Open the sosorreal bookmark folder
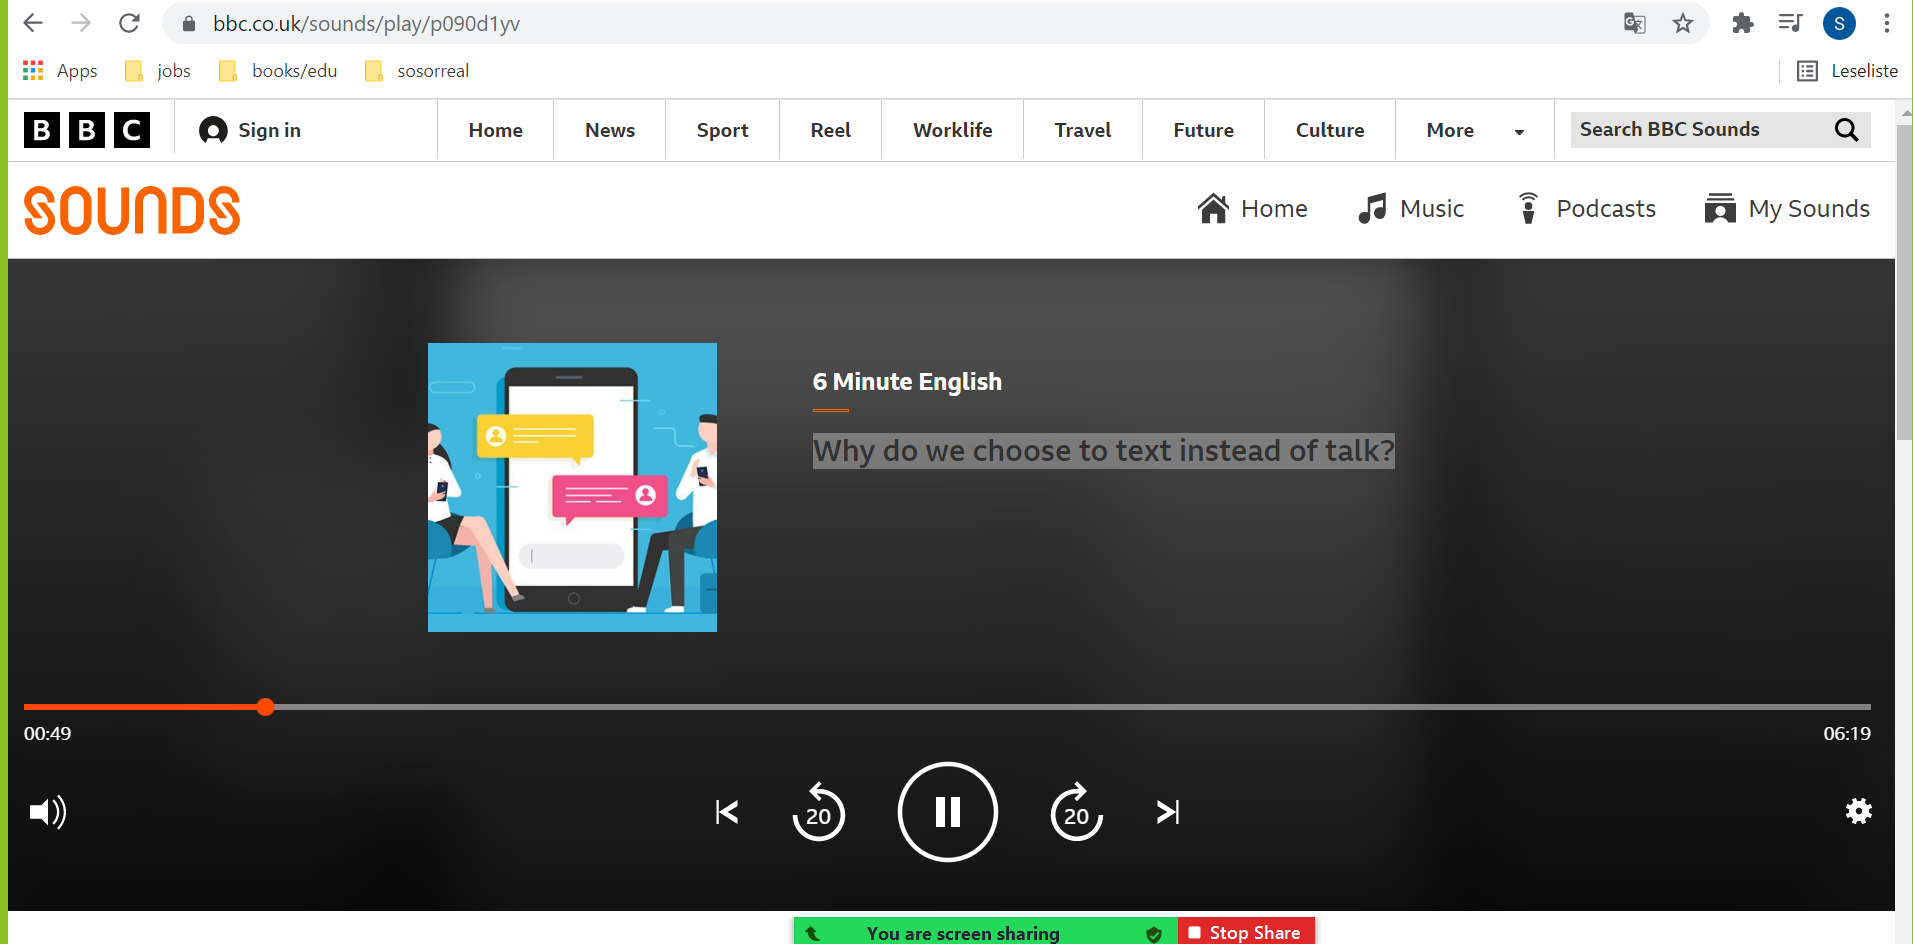 (x=417, y=71)
